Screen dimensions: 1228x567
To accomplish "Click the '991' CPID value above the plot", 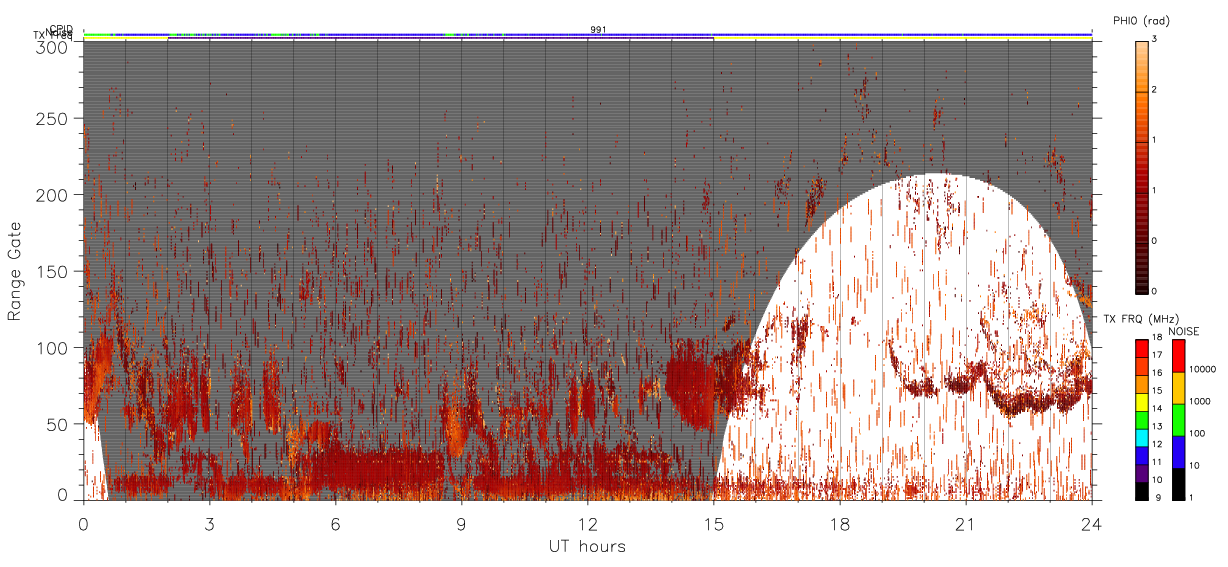I will tap(598, 30).
